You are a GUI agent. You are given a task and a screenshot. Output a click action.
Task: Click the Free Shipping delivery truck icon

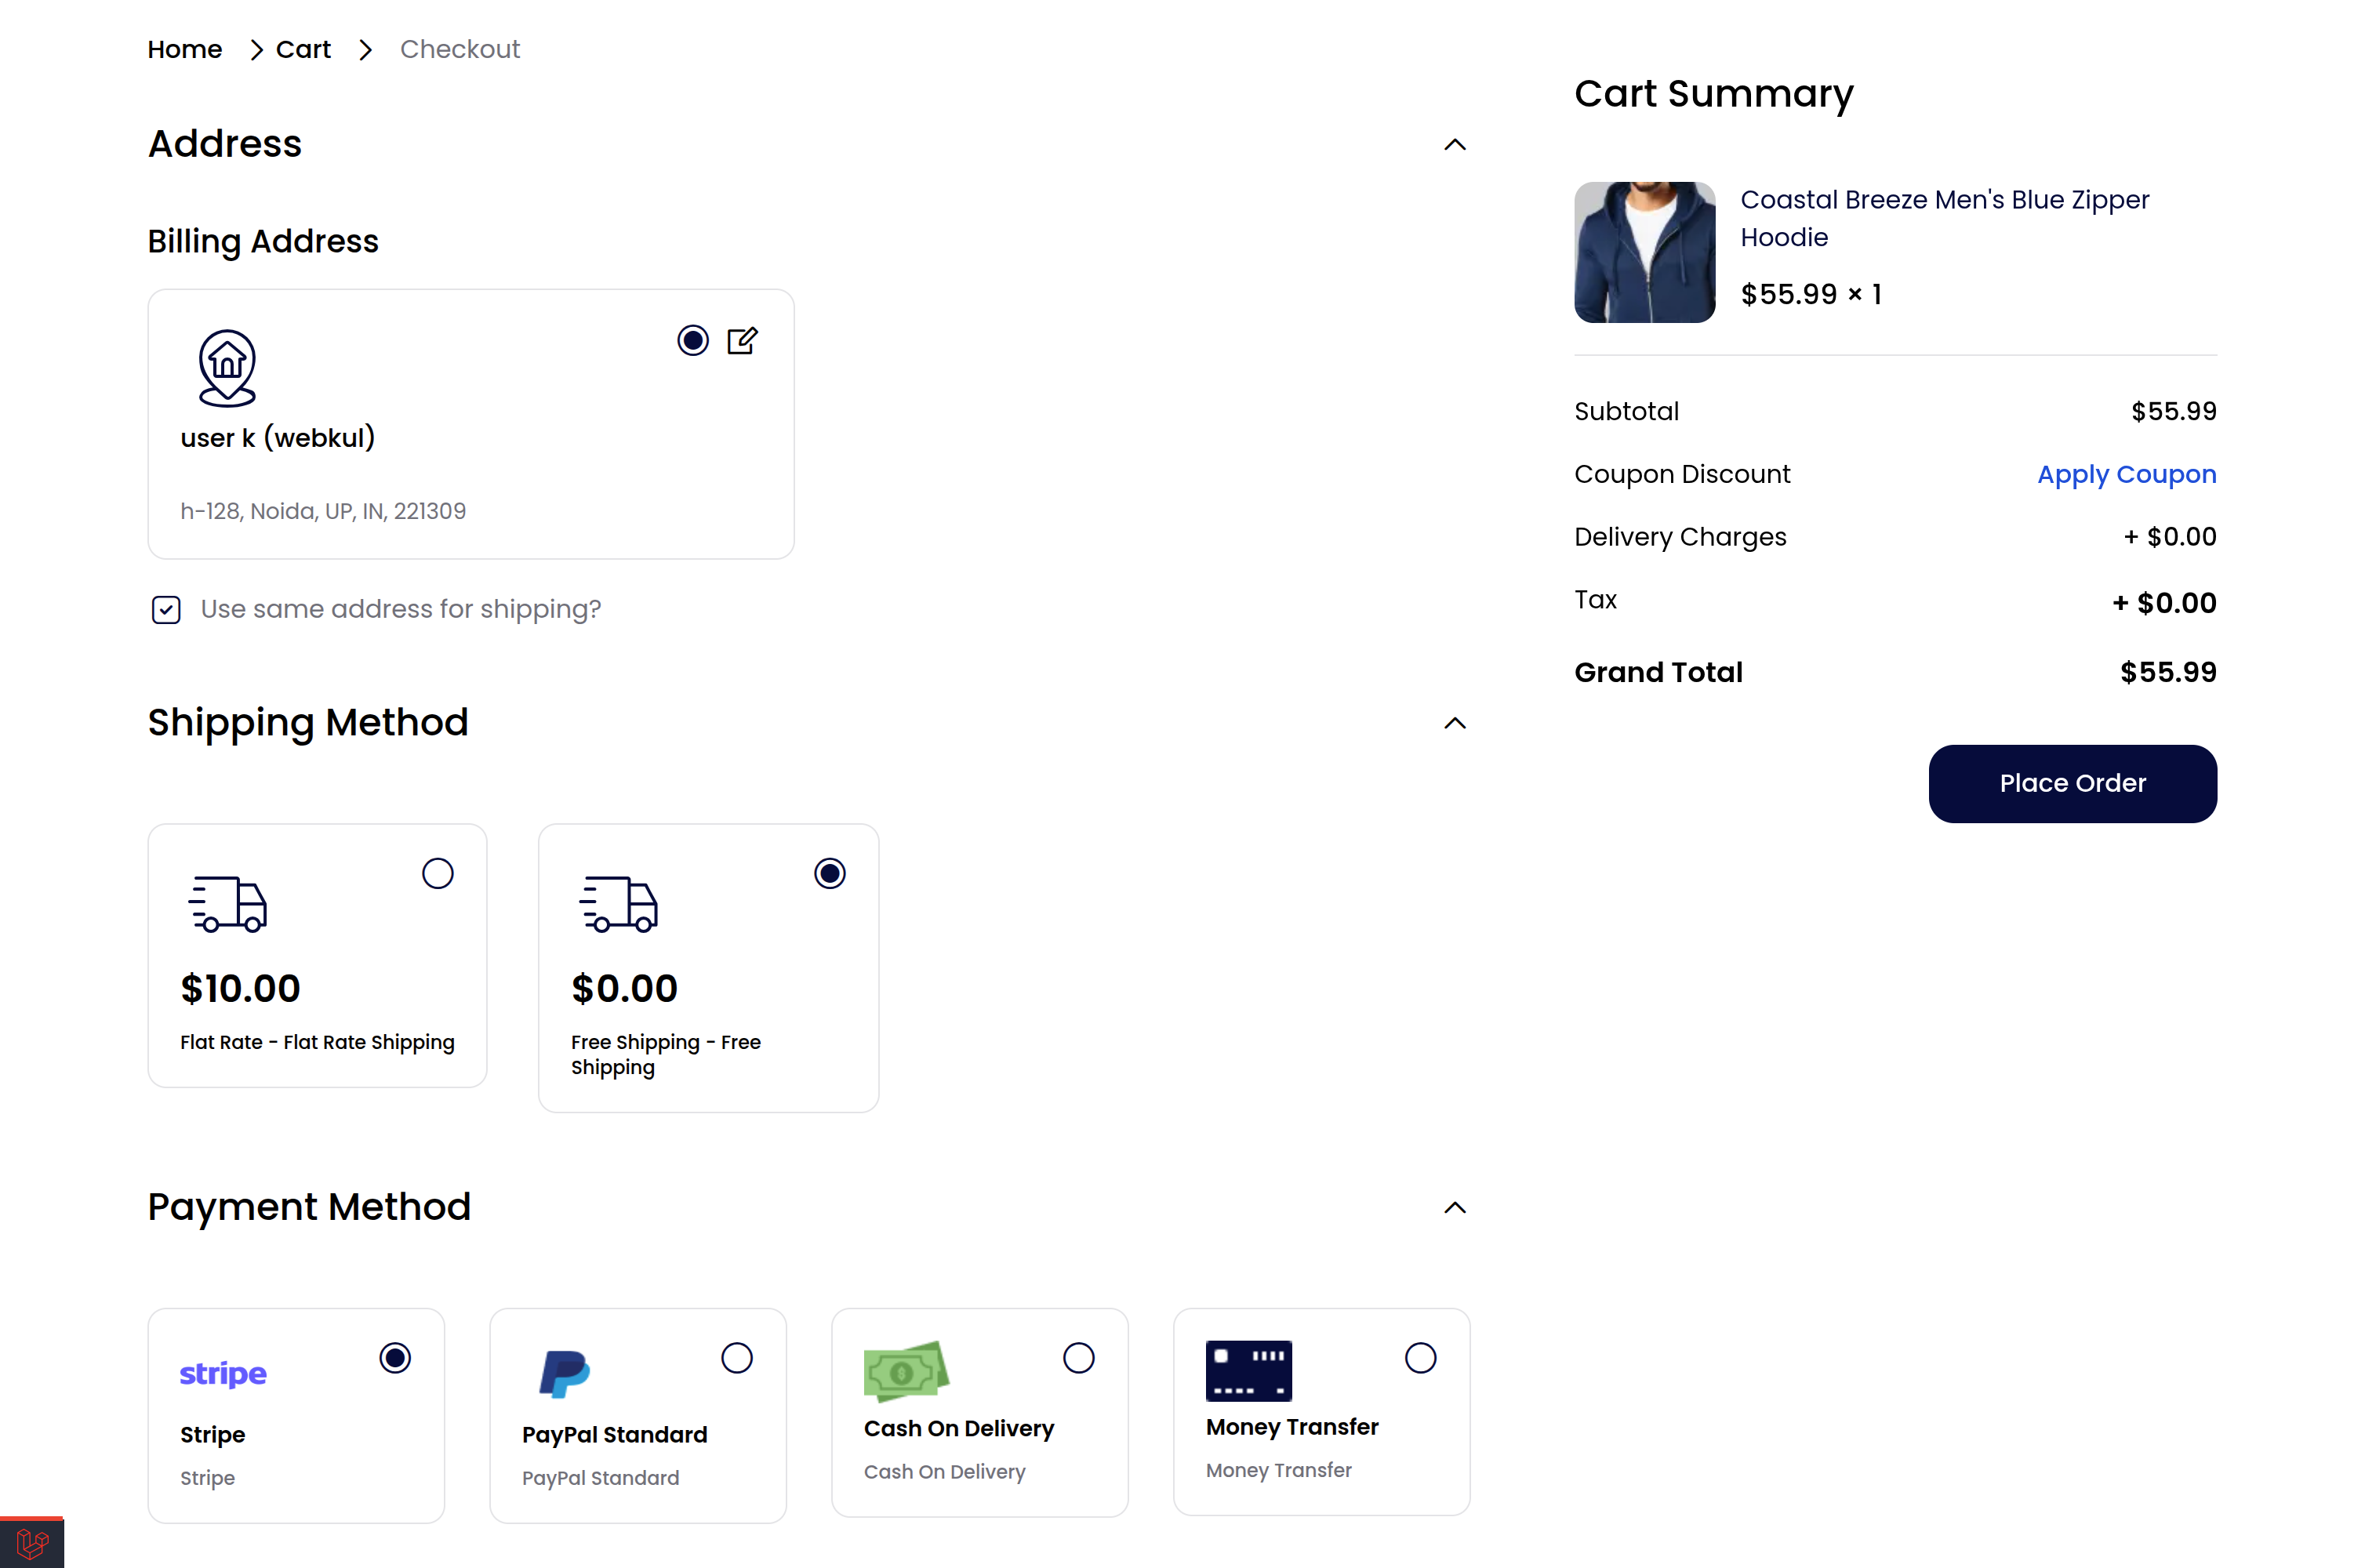click(x=619, y=904)
